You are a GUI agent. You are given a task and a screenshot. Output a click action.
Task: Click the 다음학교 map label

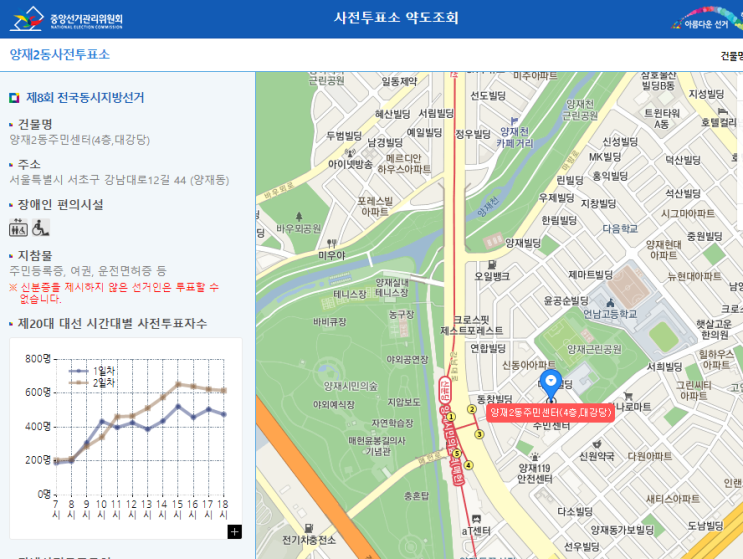620,229
